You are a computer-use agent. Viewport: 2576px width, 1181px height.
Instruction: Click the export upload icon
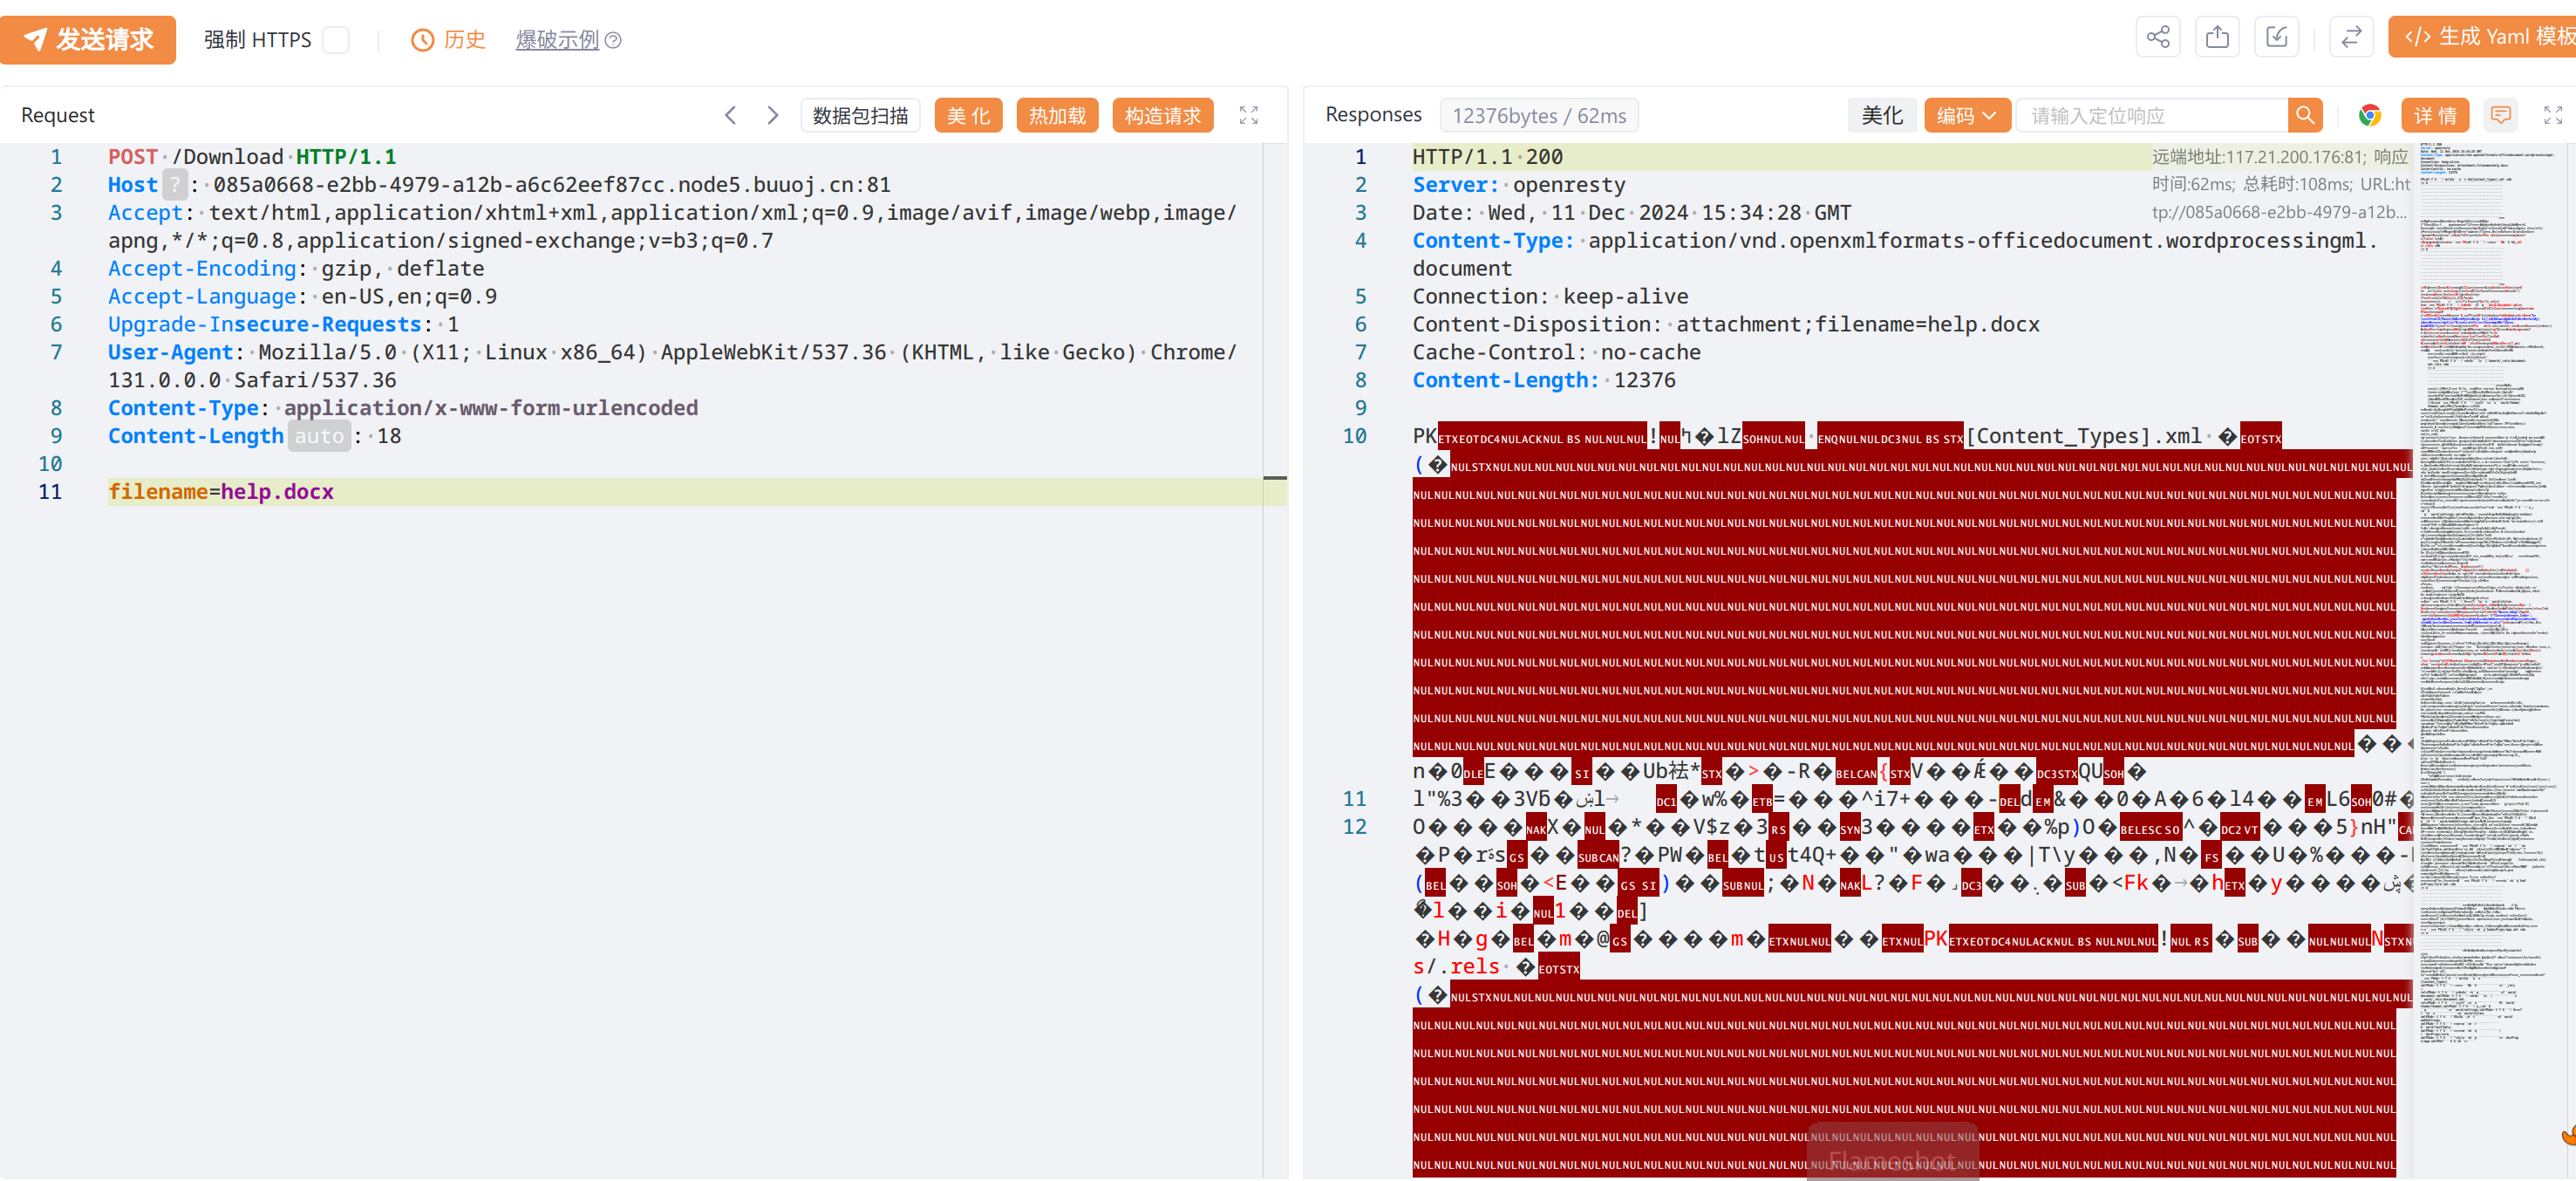pyautogui.click(x=2217, y=38)
